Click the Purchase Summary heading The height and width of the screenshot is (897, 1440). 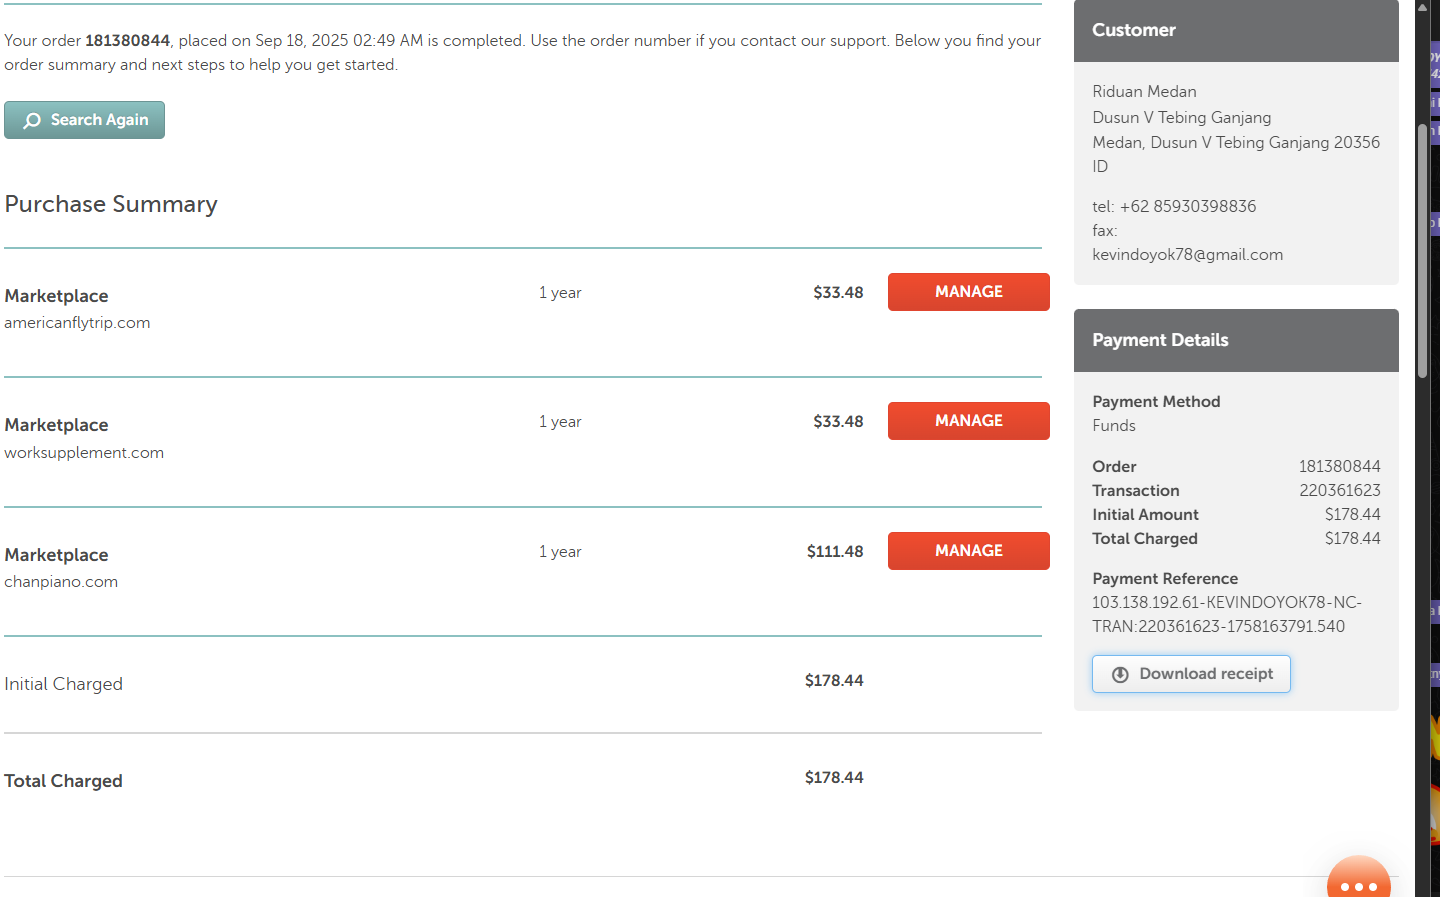coord(111,204)
